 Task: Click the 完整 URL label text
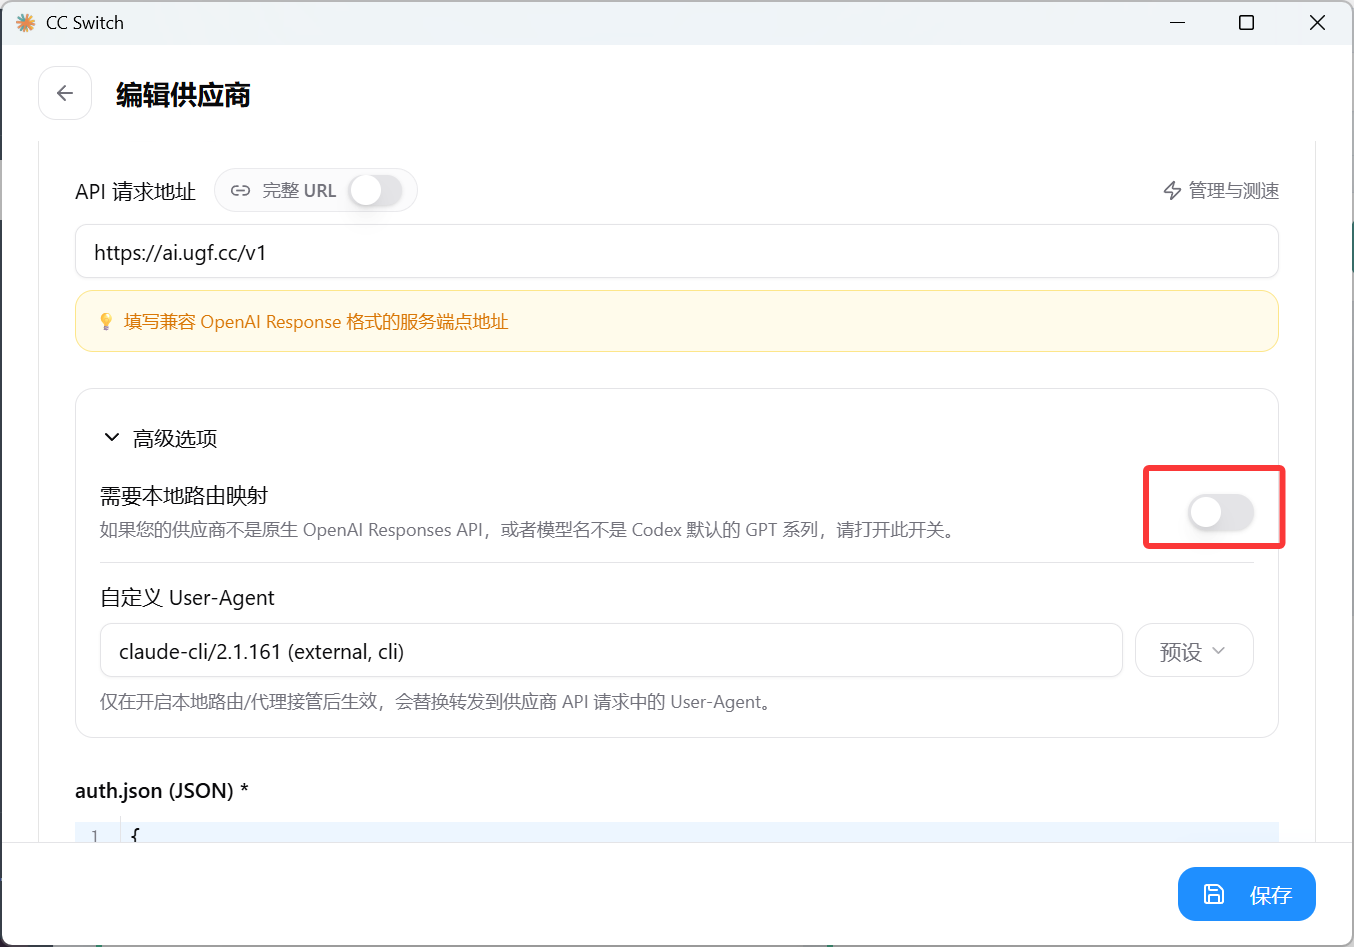pyautogui.click(x=299, y=191)
